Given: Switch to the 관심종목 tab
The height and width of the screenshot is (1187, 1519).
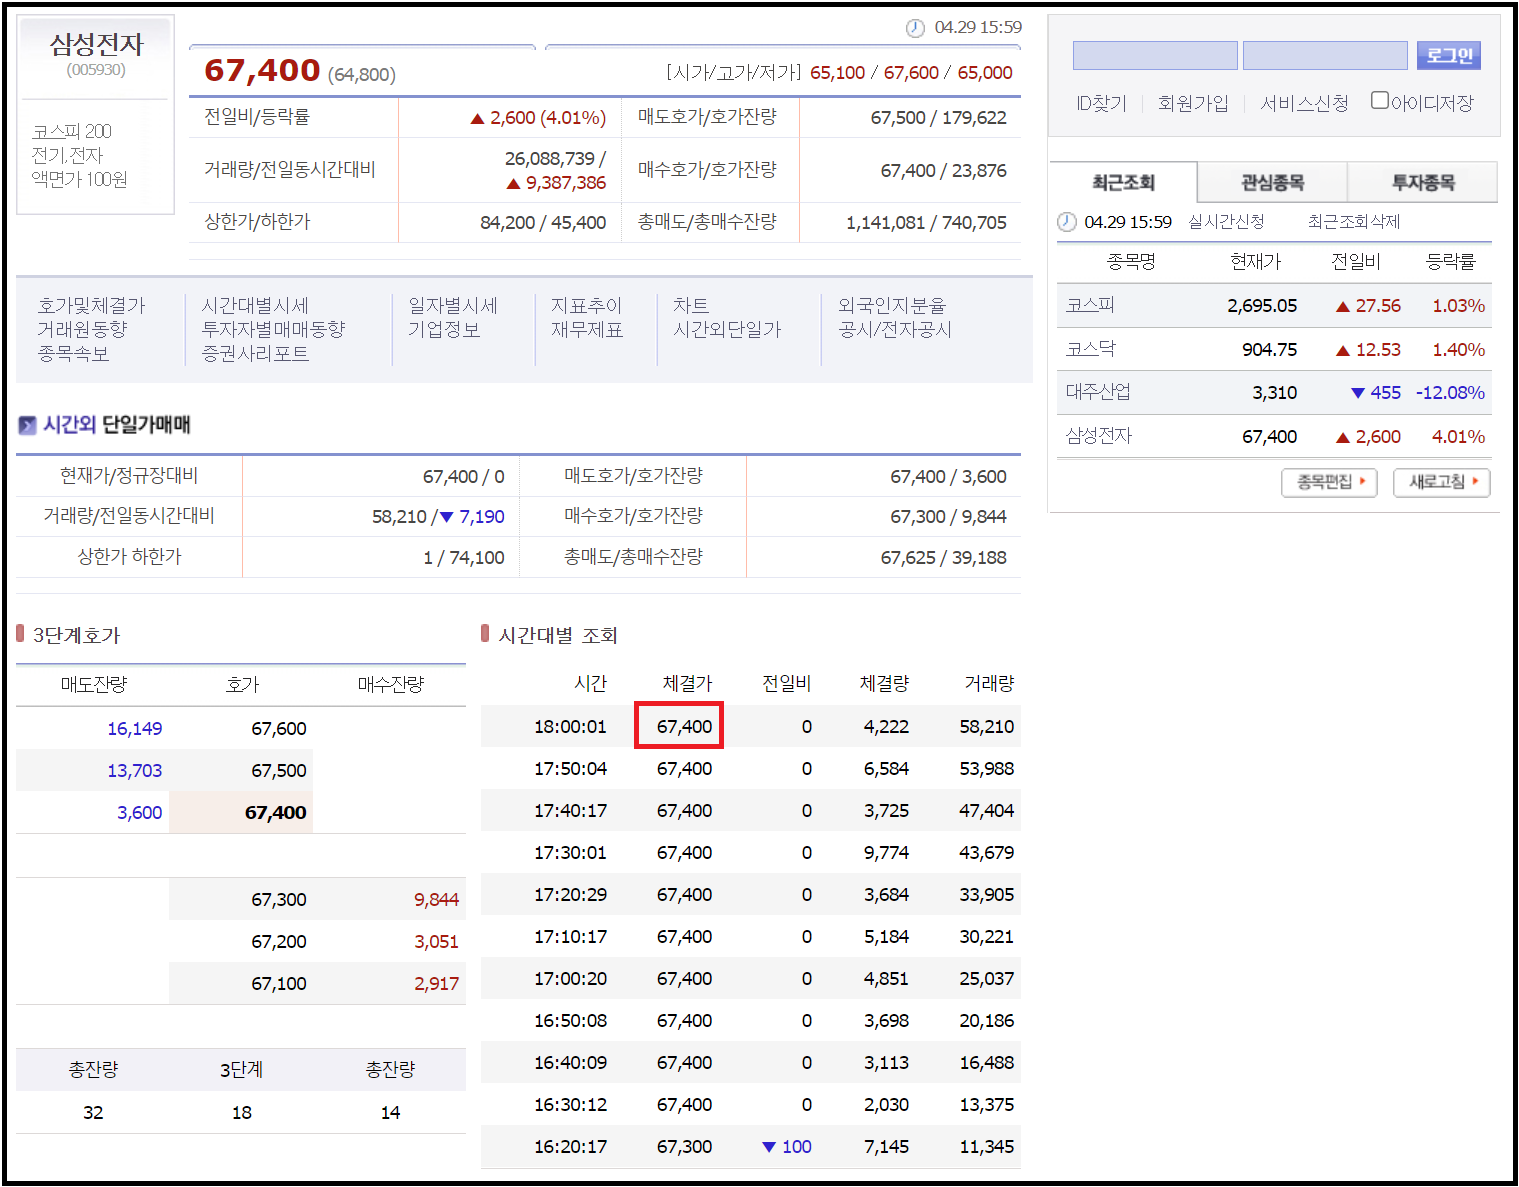Looking at the screenshot, I should click(x=1272, y=182).
